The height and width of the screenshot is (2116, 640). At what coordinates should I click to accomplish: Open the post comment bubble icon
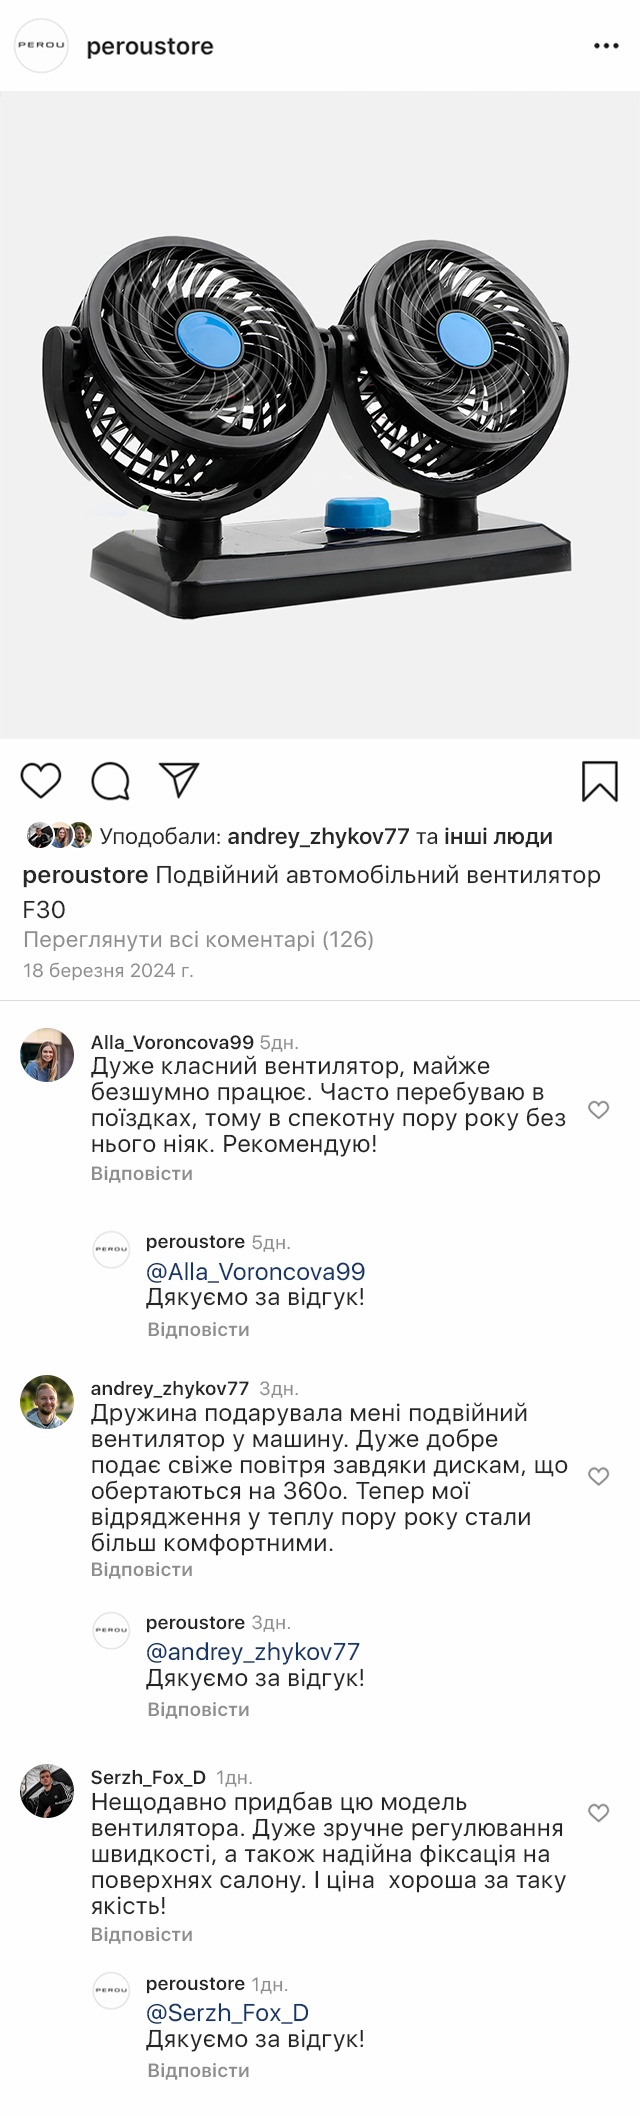pos(110,781)
